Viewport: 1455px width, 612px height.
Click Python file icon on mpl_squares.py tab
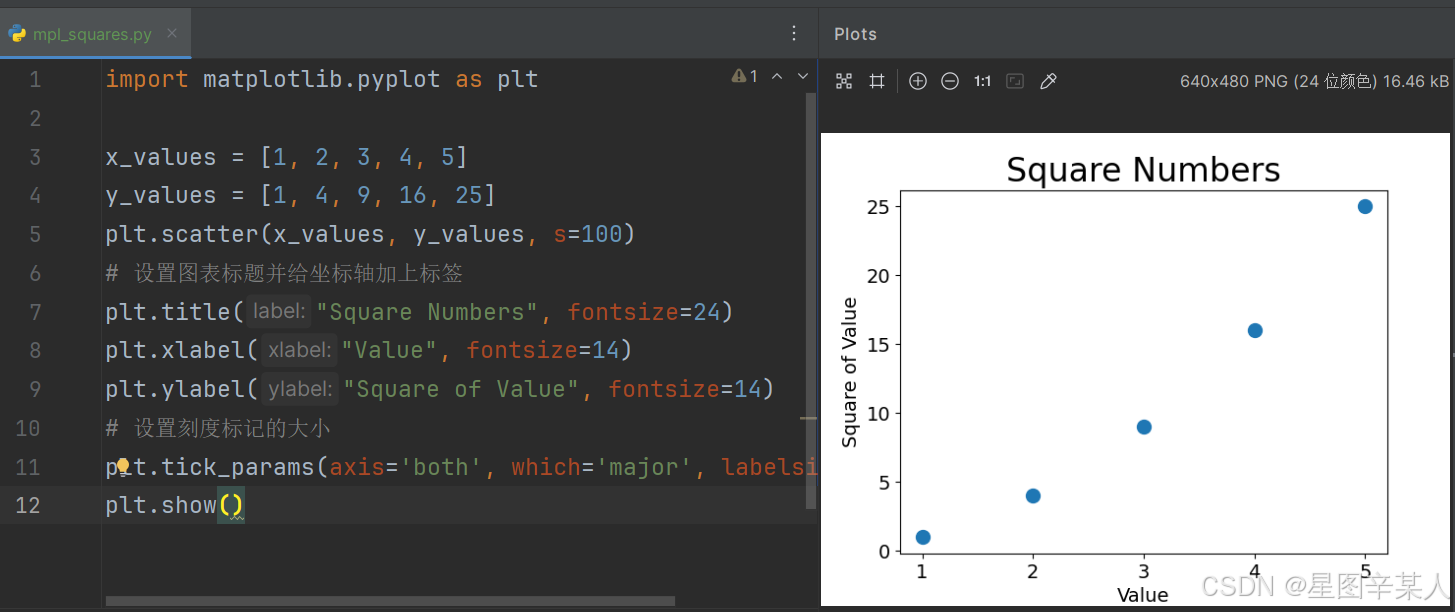point(17,34)
